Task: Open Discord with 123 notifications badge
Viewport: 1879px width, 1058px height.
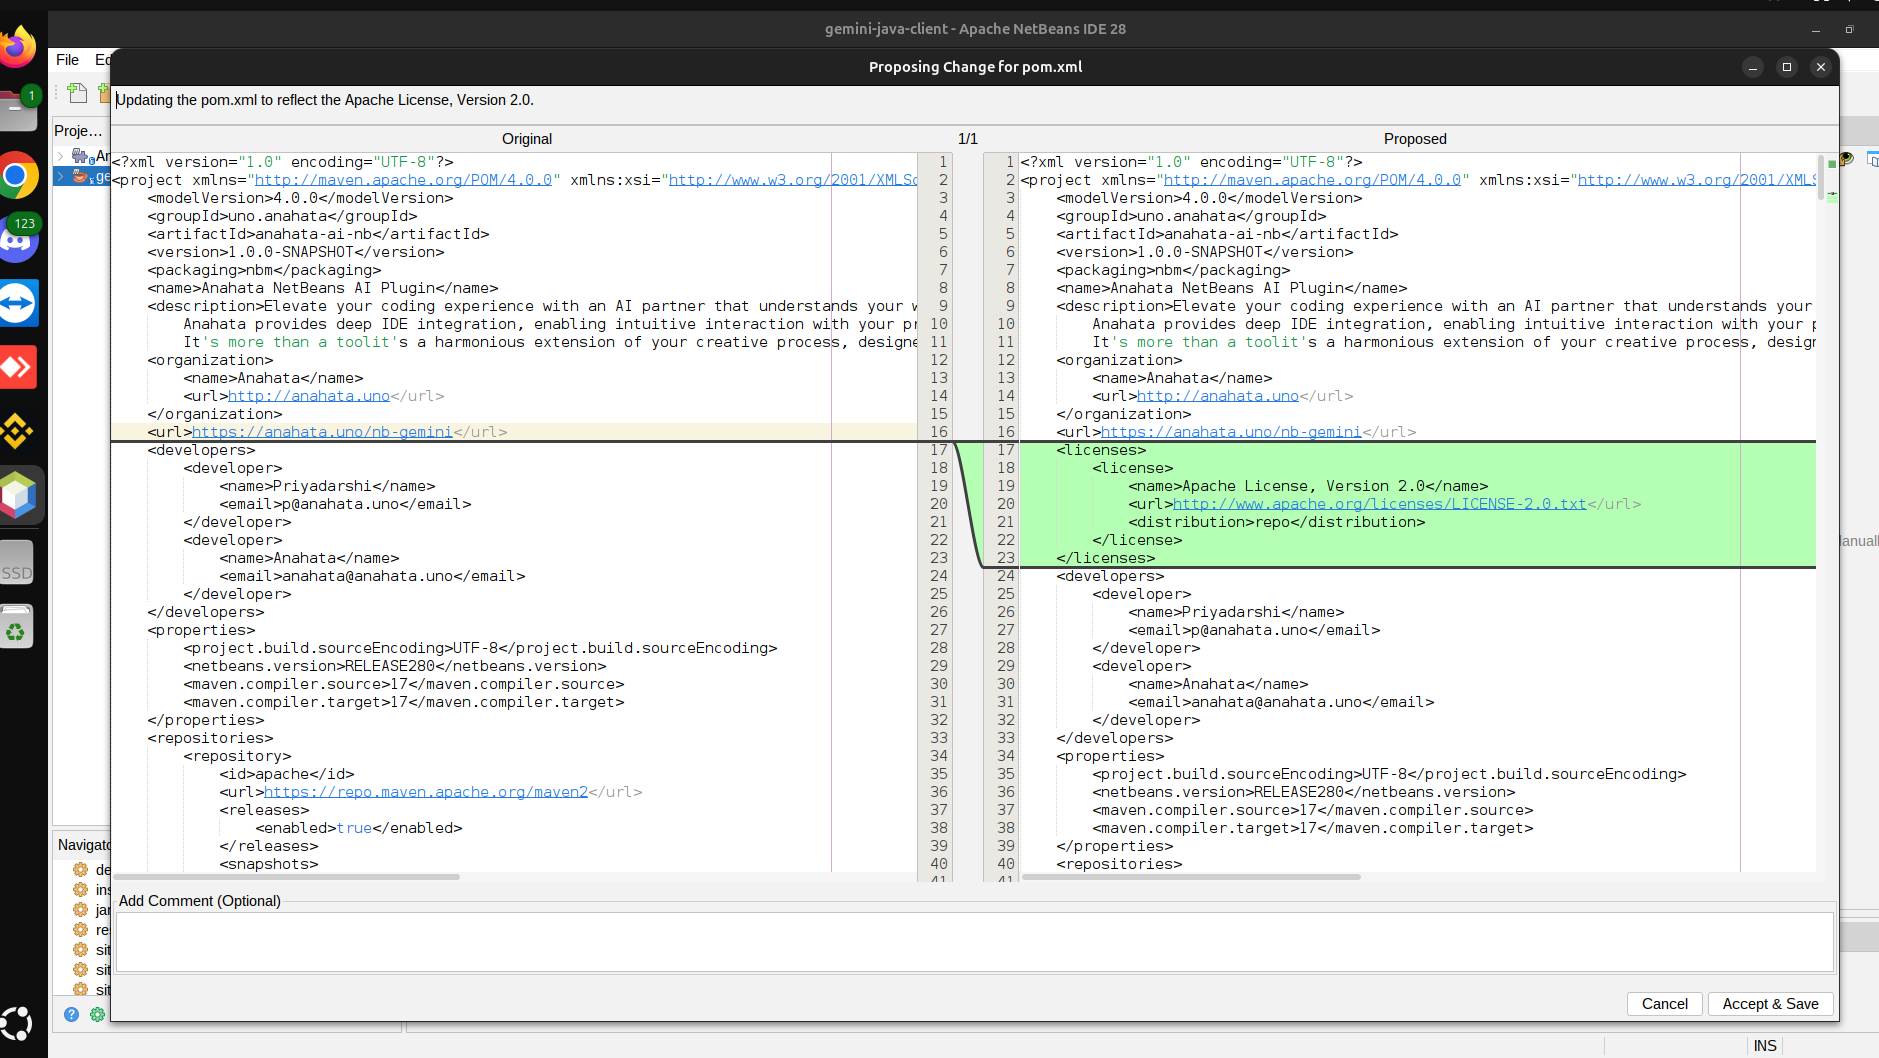Action: pyautogui.click(x=18, y=240)
